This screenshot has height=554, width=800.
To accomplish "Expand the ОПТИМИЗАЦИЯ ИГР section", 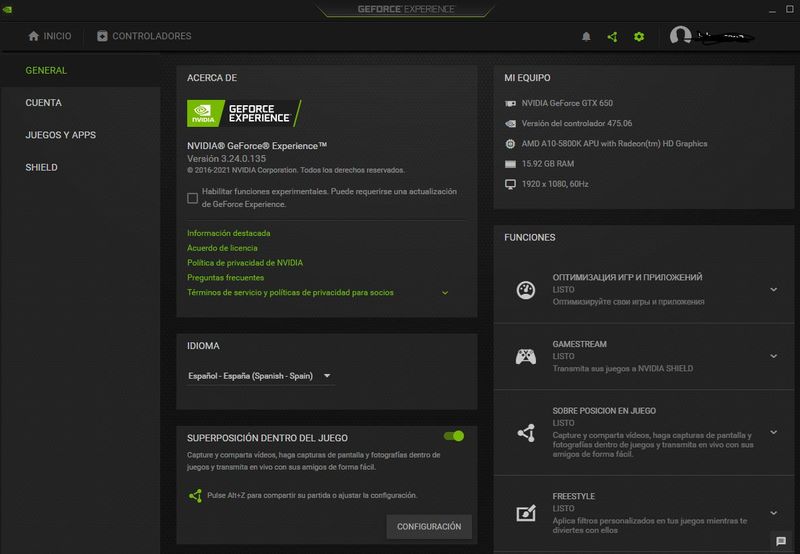I will pos(773,290).
